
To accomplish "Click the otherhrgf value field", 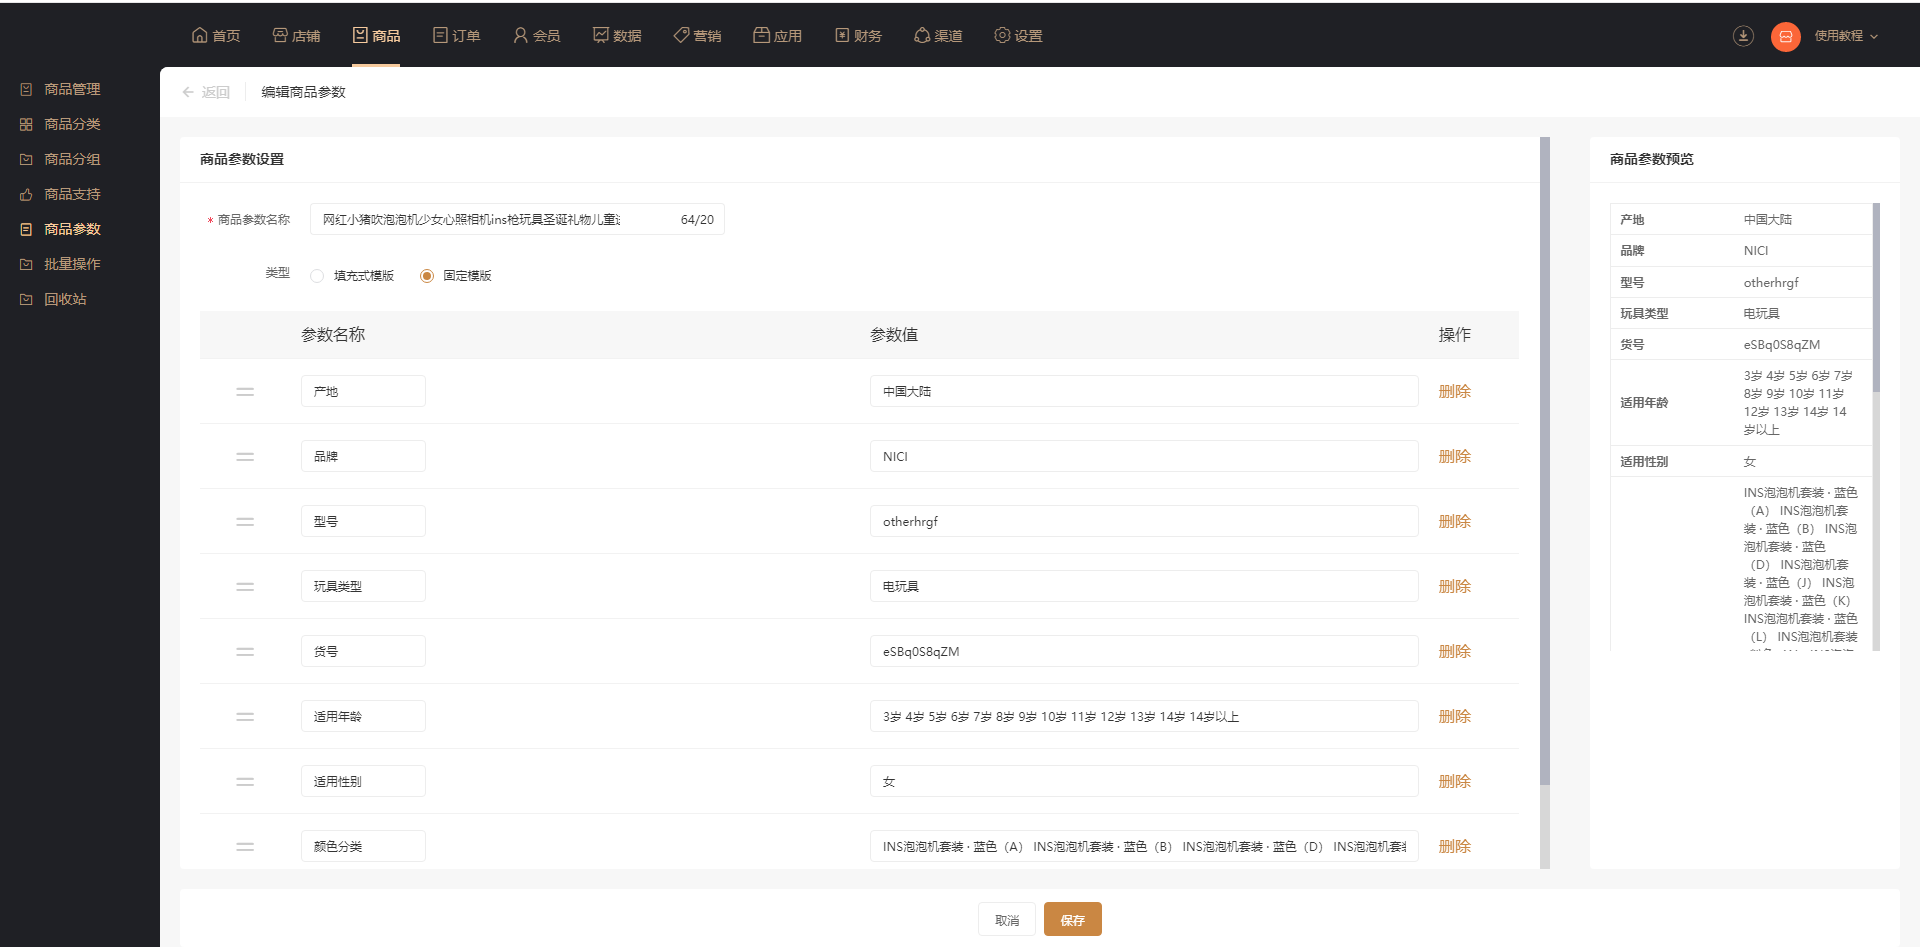I will tap(1144, 521).
